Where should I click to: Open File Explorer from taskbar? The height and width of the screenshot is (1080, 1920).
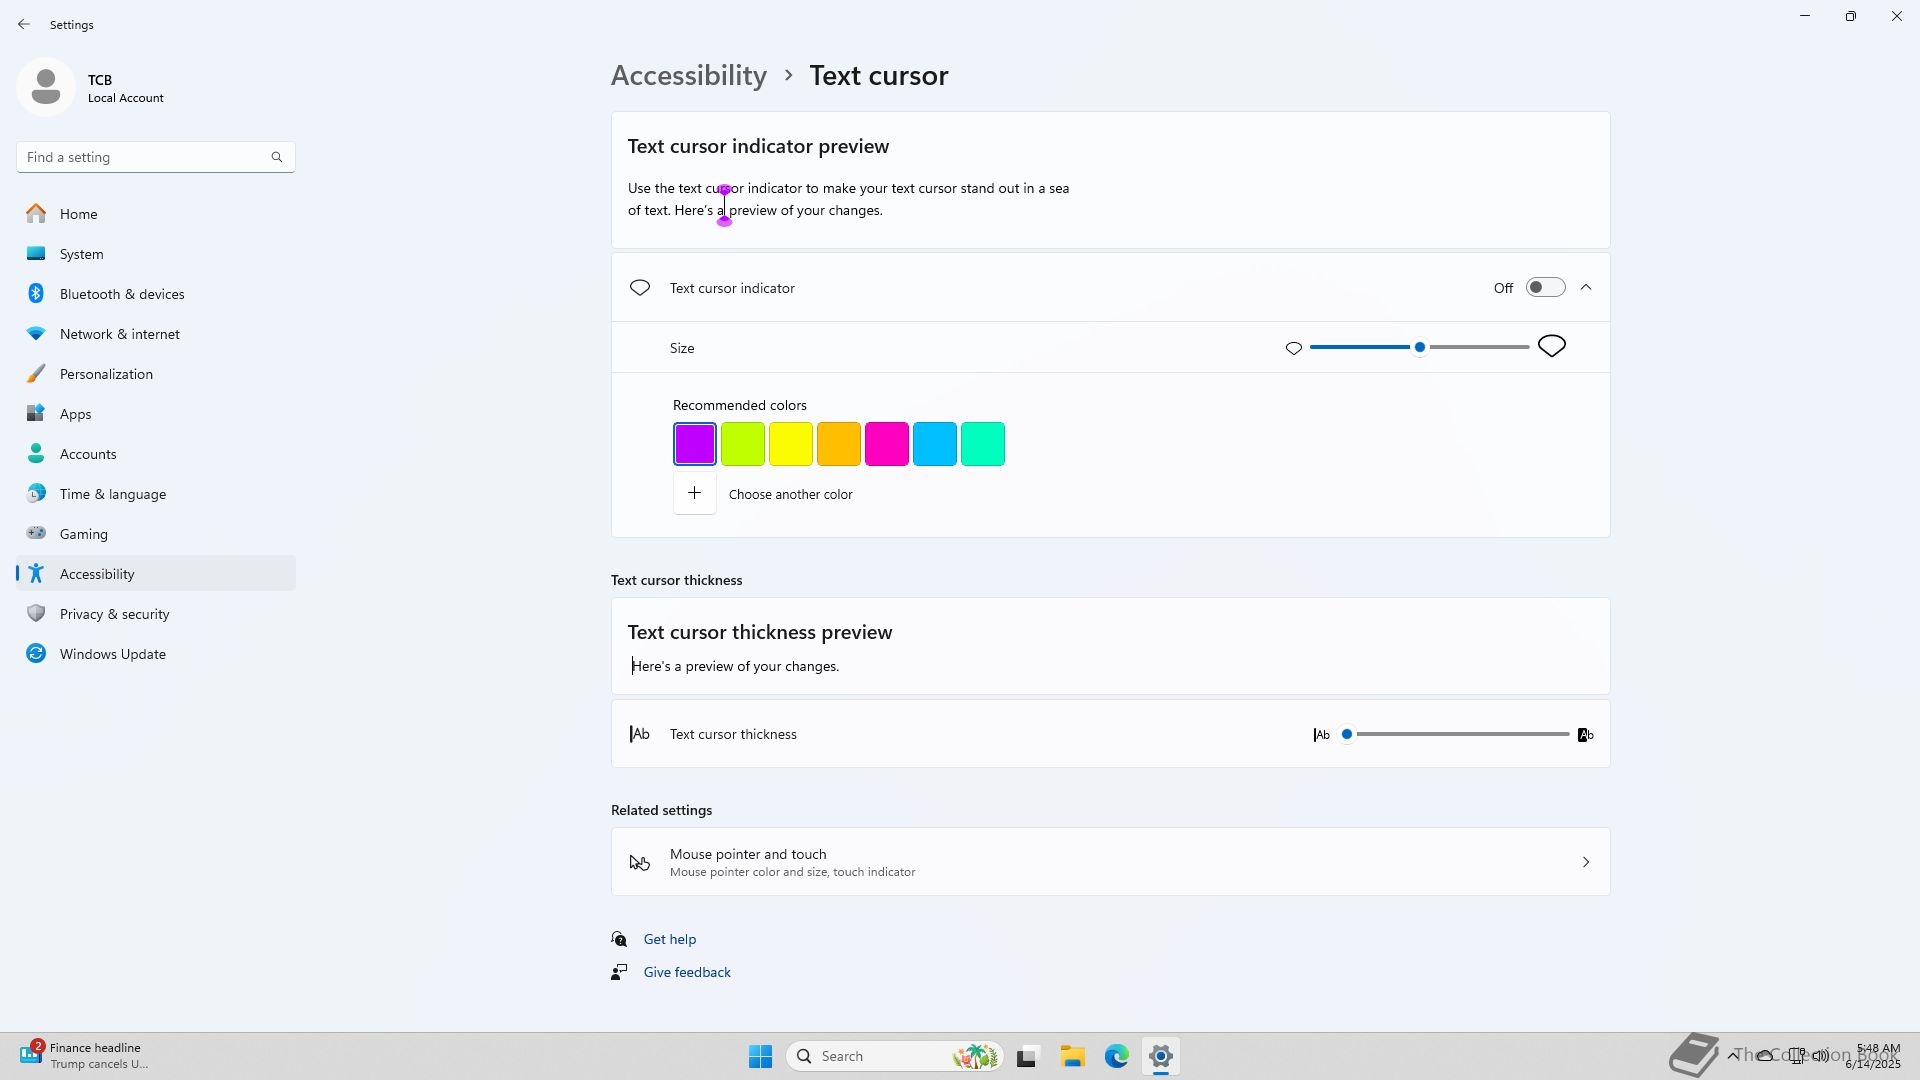[x=1072, y=1056]
